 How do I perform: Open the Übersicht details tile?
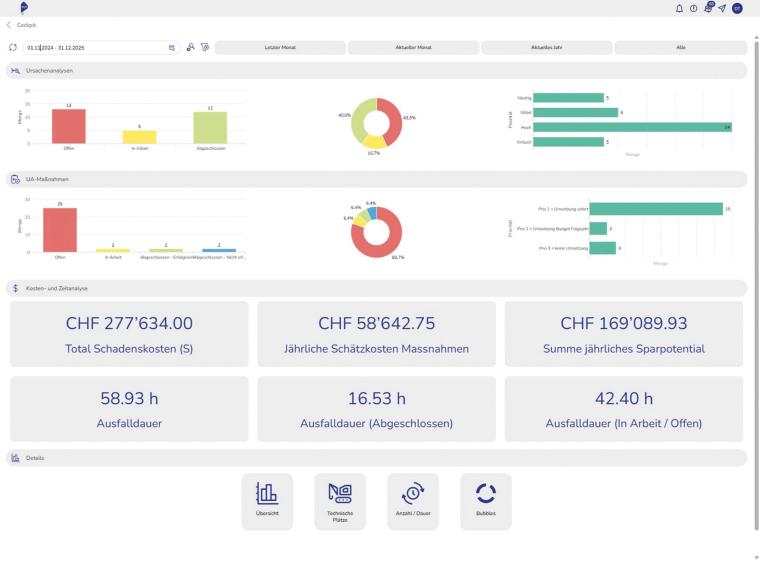point(267,501)
